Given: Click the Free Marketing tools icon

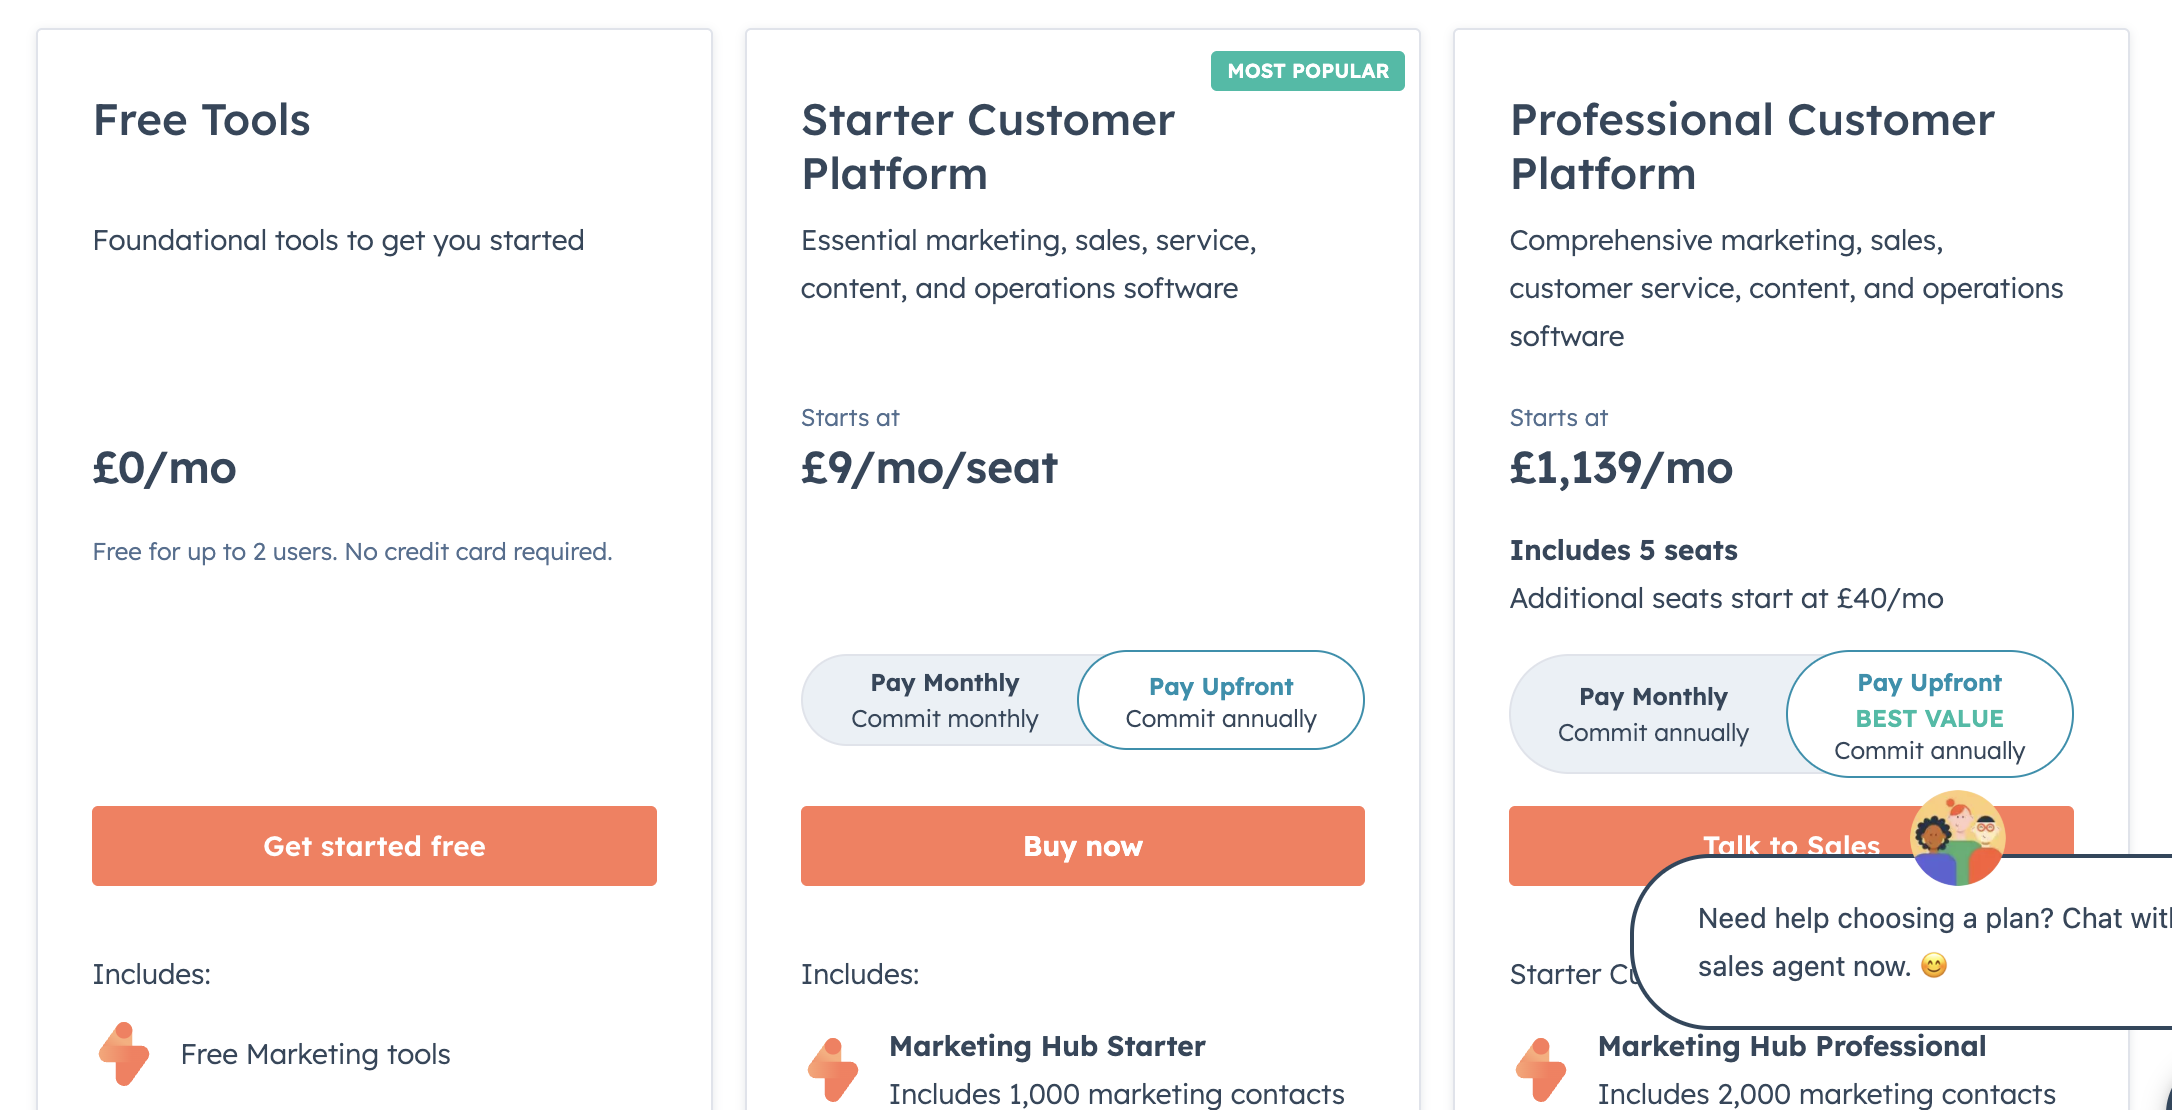Looking at the screenshot, I should 124,1054.
